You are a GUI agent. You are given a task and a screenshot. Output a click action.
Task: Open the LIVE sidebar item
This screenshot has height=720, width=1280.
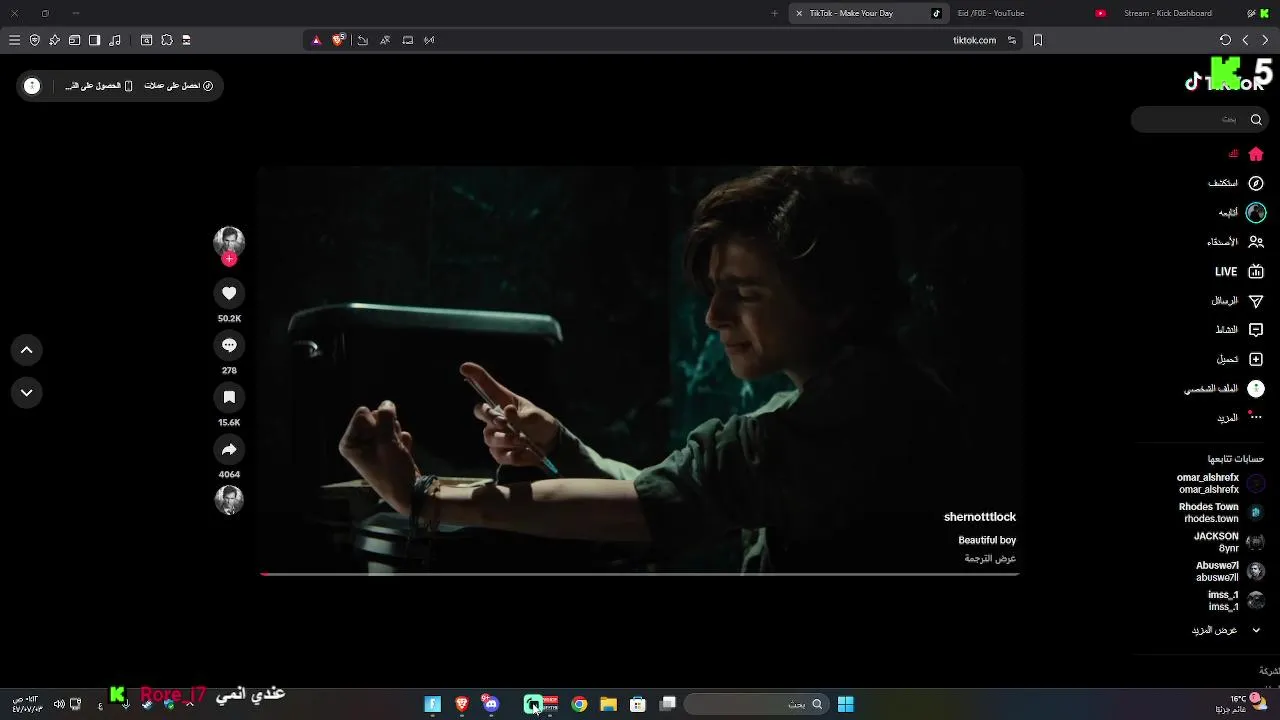tap(1239, 271)
